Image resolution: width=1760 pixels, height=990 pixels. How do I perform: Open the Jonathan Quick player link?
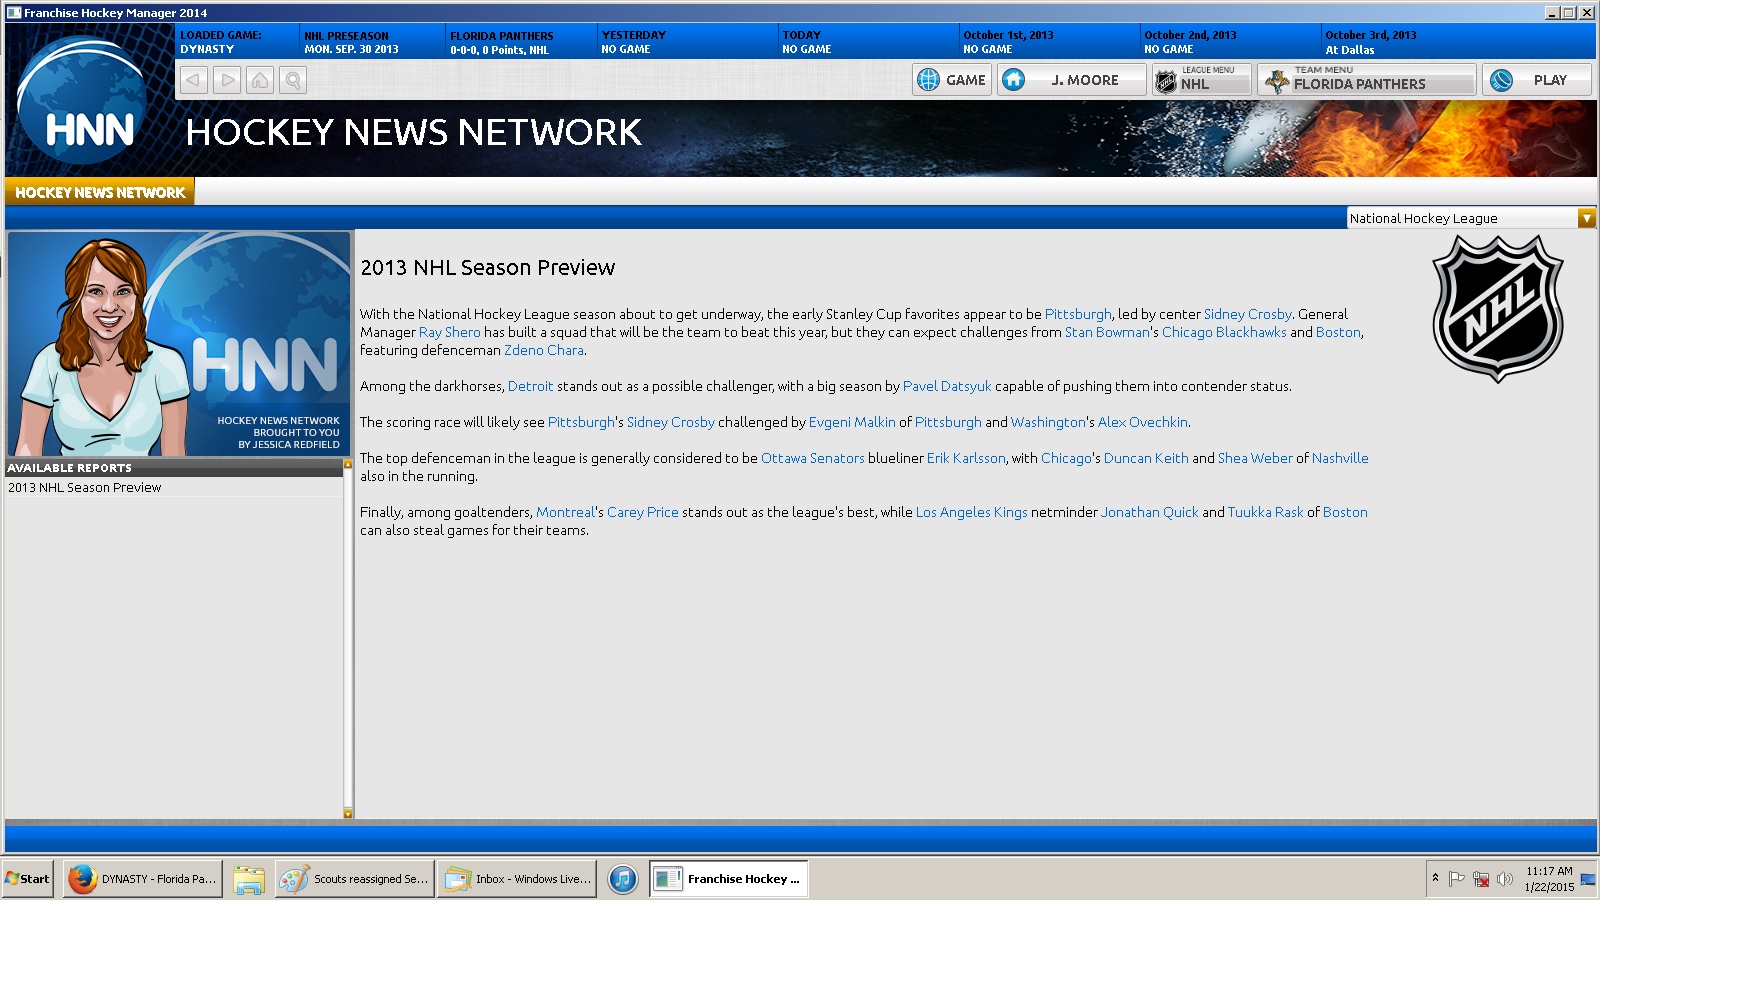click(x=1150, y=512)
